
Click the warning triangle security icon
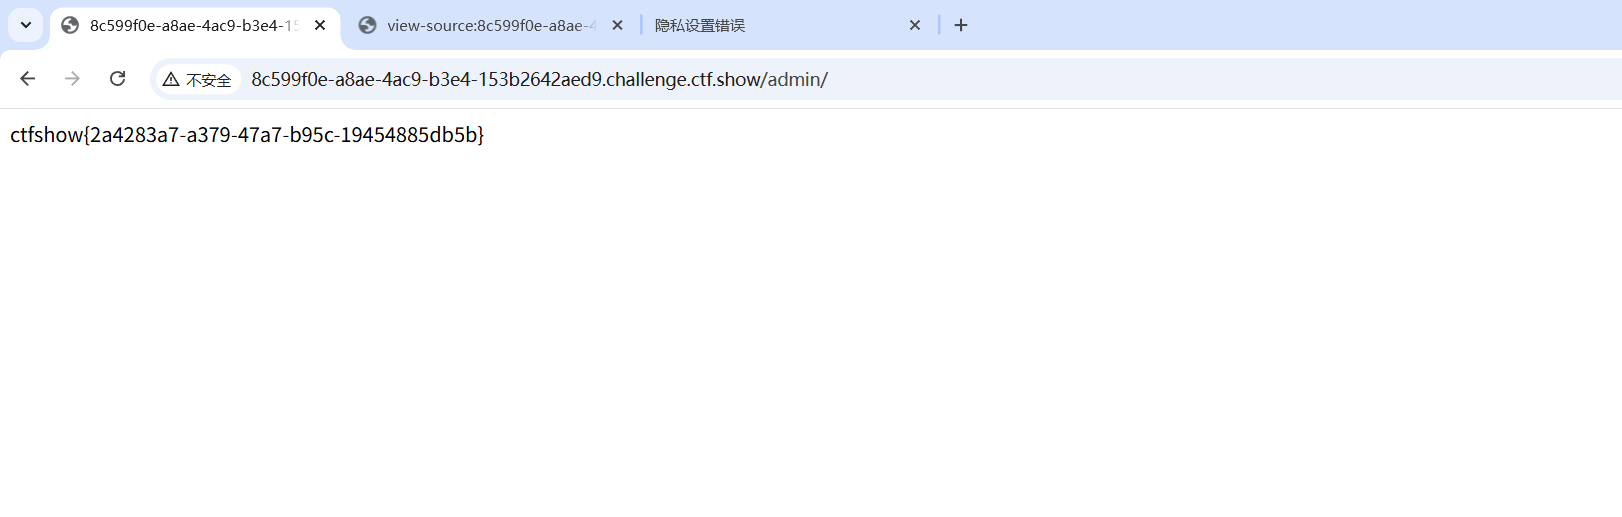(171, 80)
